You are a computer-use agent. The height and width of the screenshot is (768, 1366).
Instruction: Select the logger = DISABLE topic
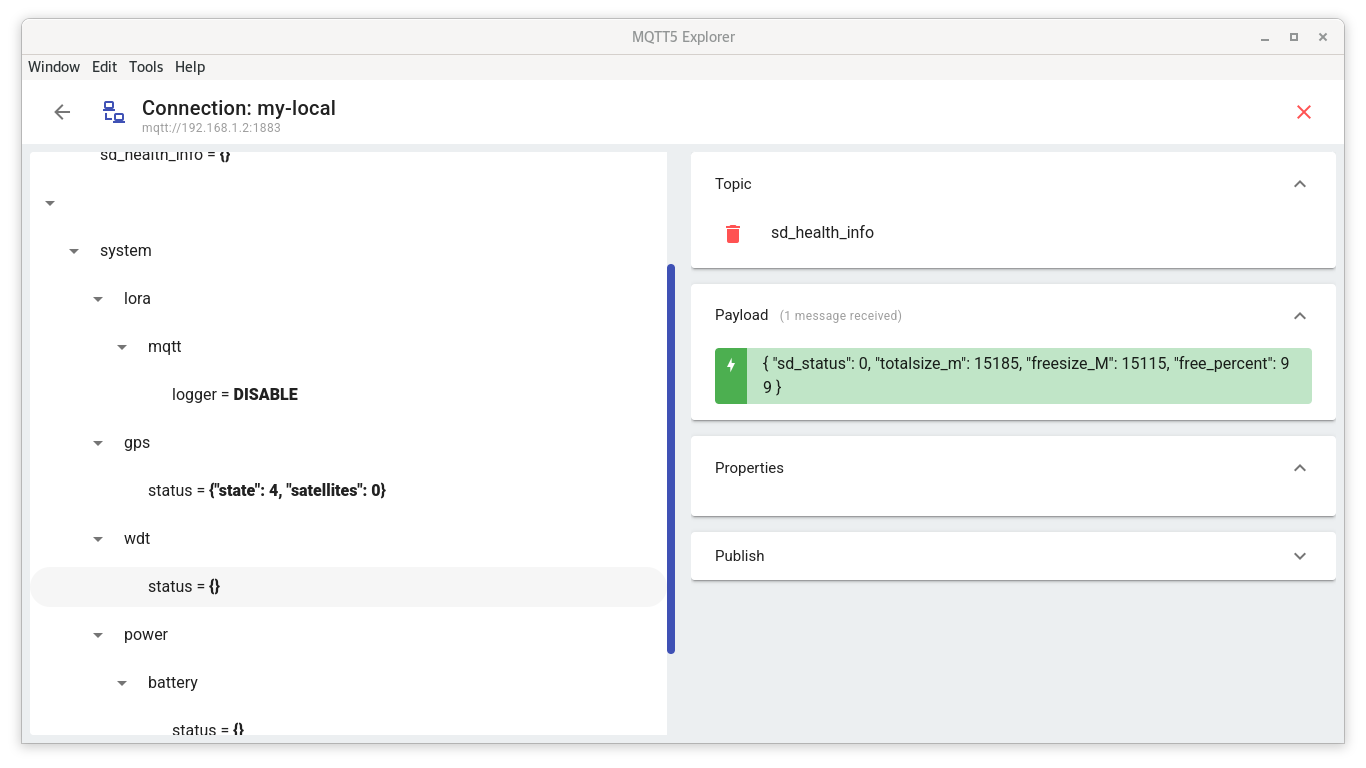tap(235, 395)
